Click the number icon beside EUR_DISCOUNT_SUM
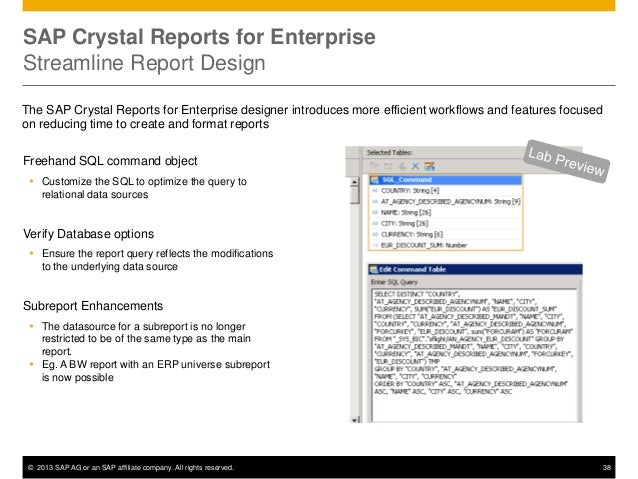 [x=375, y=245]
